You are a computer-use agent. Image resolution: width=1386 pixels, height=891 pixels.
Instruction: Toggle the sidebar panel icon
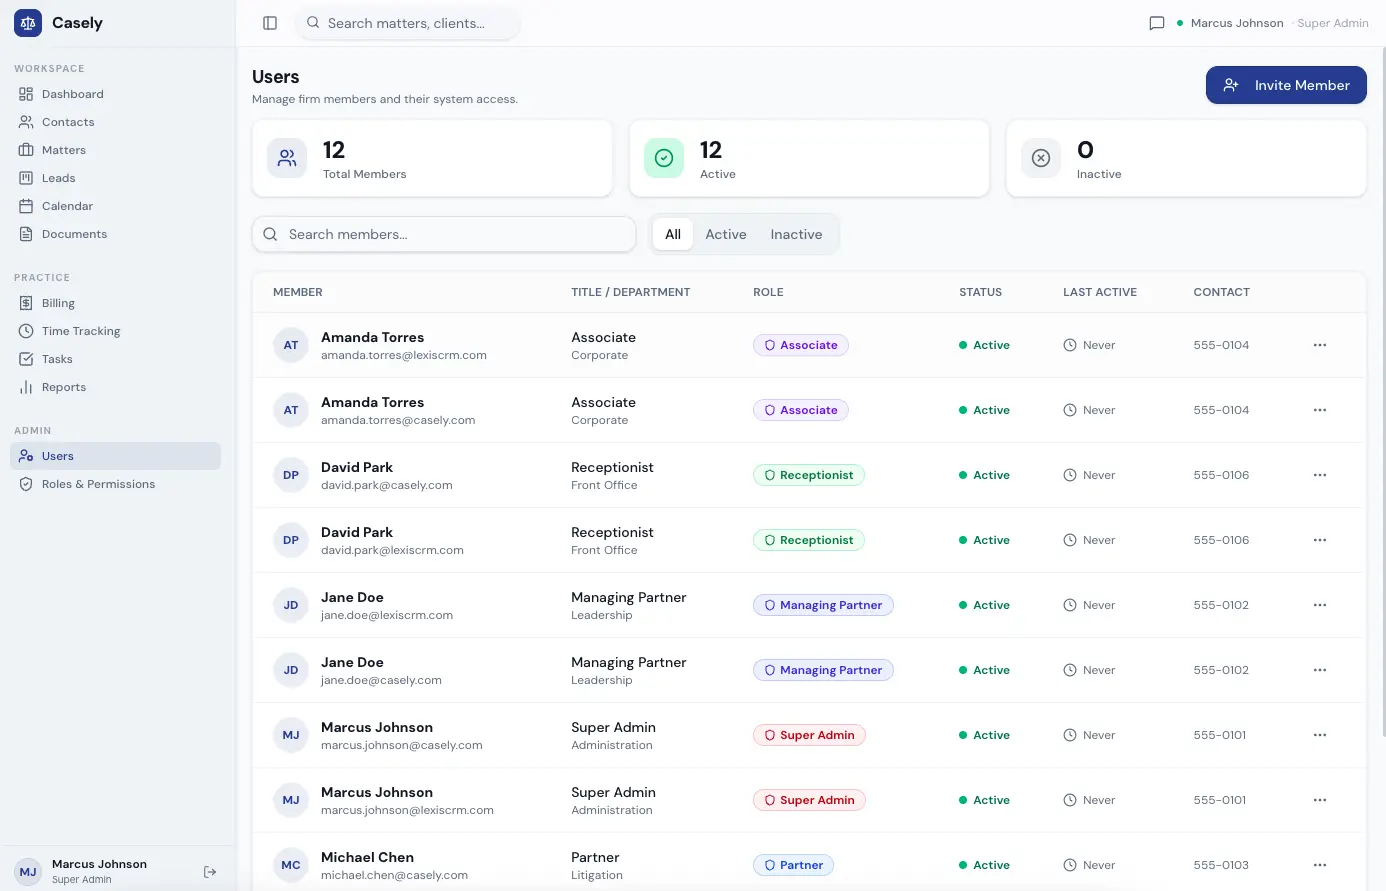tap(270, 23)
